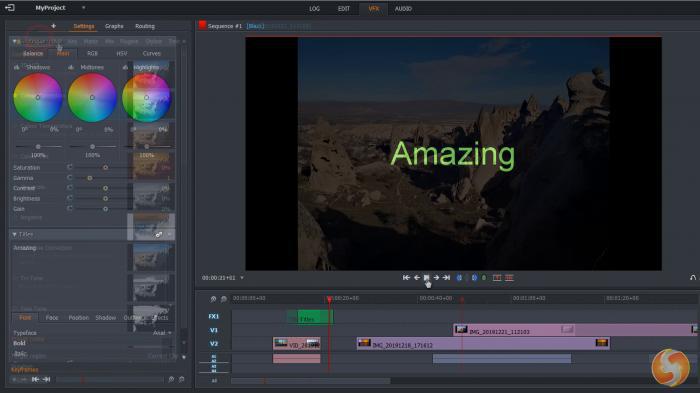Image resolution: width=700 pixels, height=393 pixels.
Task: Reset Brightness with its circular arrow icon
Action: point(70,198)
